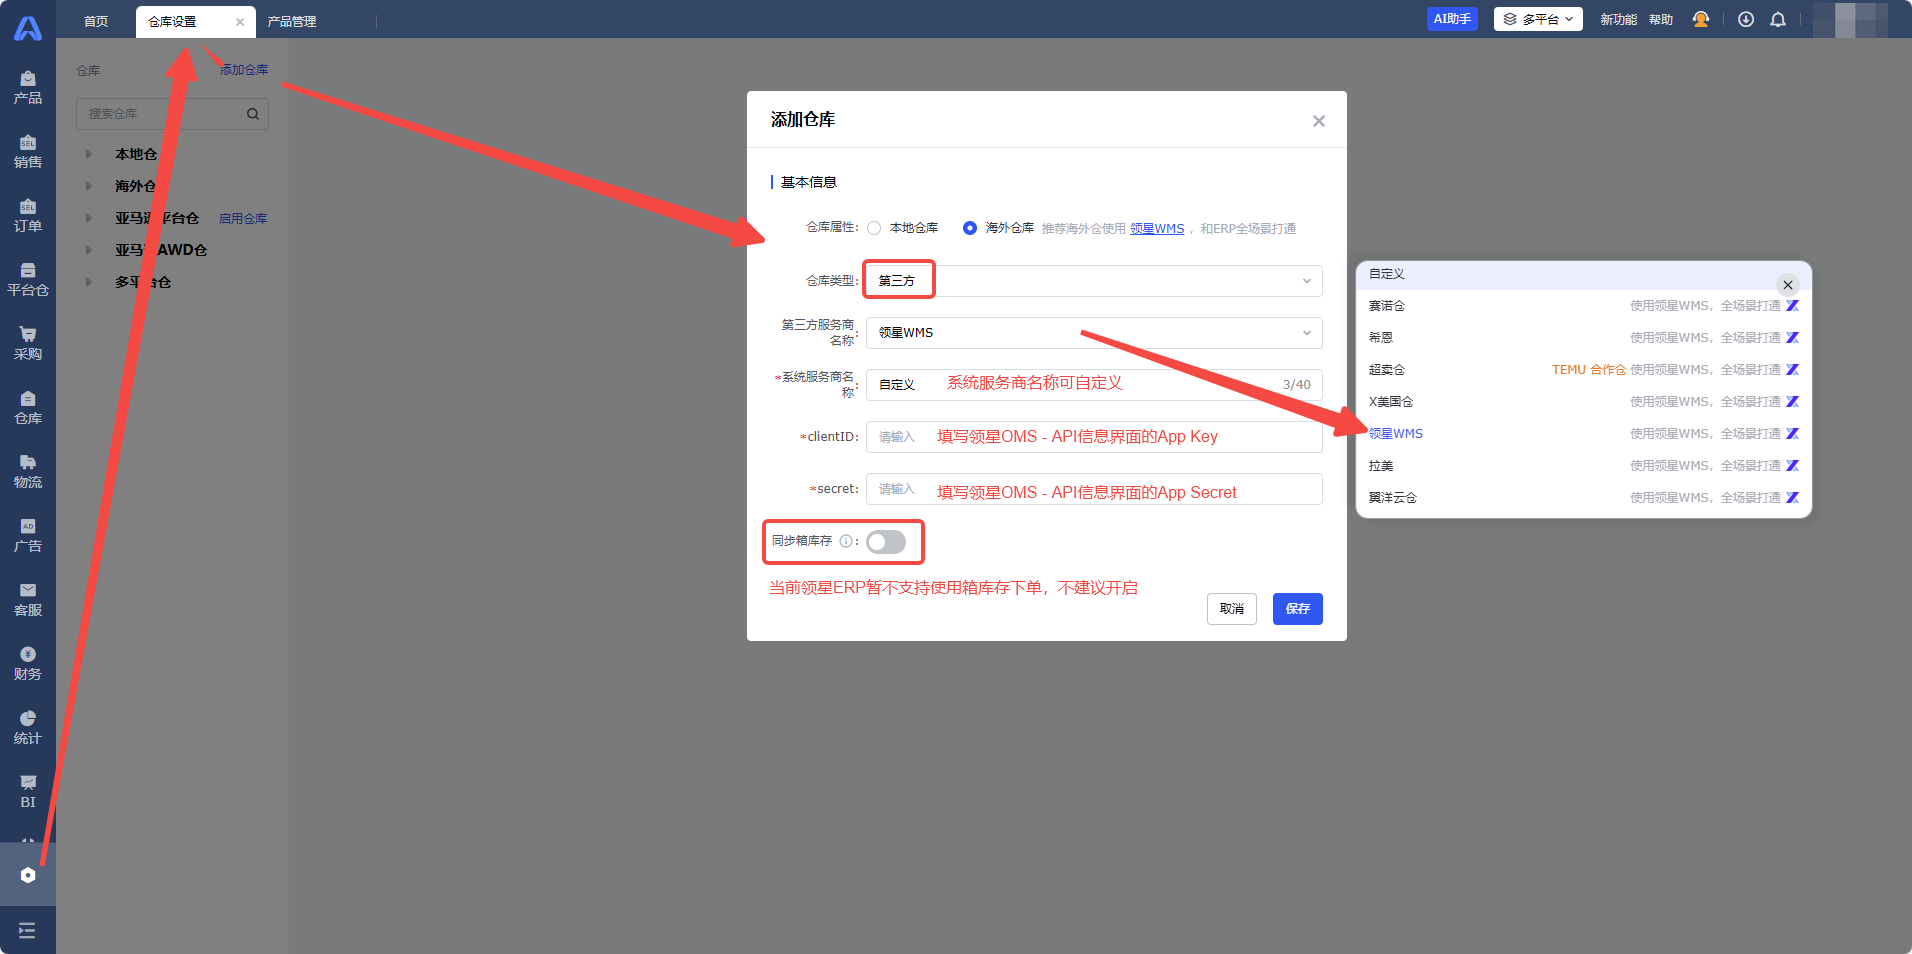Open the 产品 module in the sidebar
Screen dimensions: 1912x954
(28, 88)
